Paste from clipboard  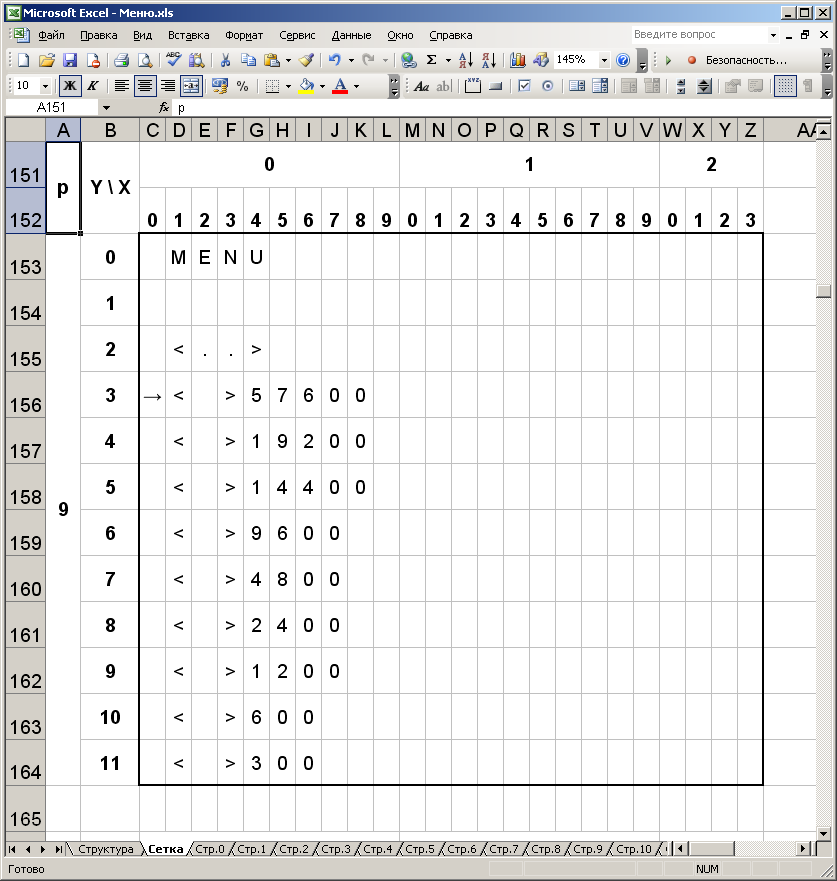(272, 60)
